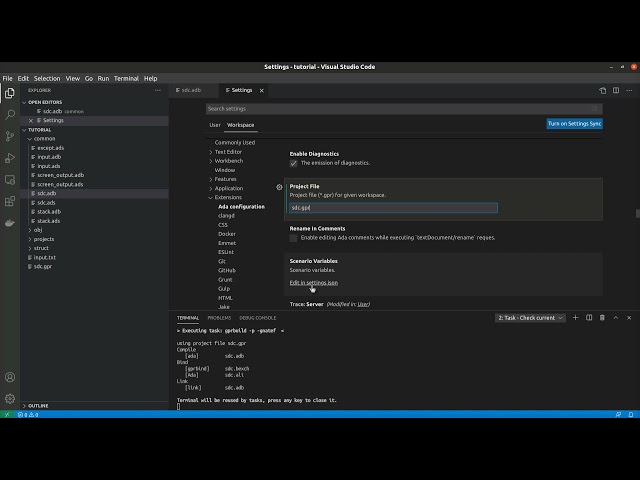Image resolution: width=640 pixels, height=480 pixels.
Task: Select Ada configuration in settings tree
Action: (x=241, y=207)
